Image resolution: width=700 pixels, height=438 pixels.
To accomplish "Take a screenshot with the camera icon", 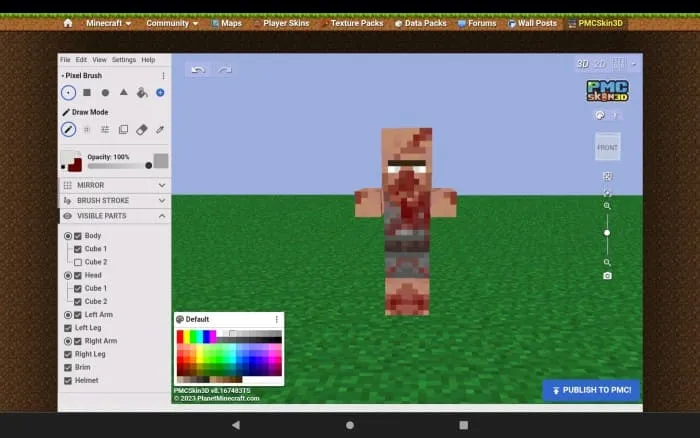I will click(x=607, y=275).
